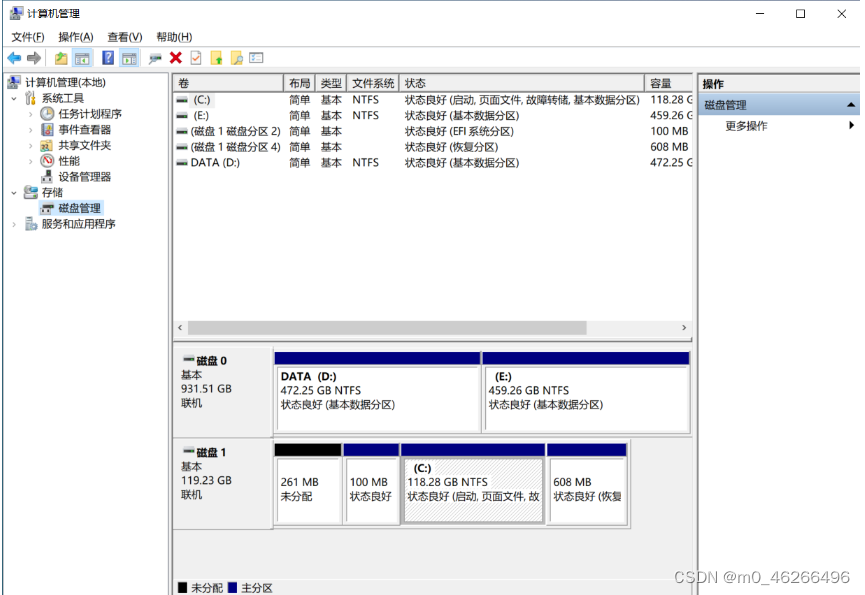Click the back navigation arrow icon
Viewport: 865px width, 595px height.
(x=14, y=57)
